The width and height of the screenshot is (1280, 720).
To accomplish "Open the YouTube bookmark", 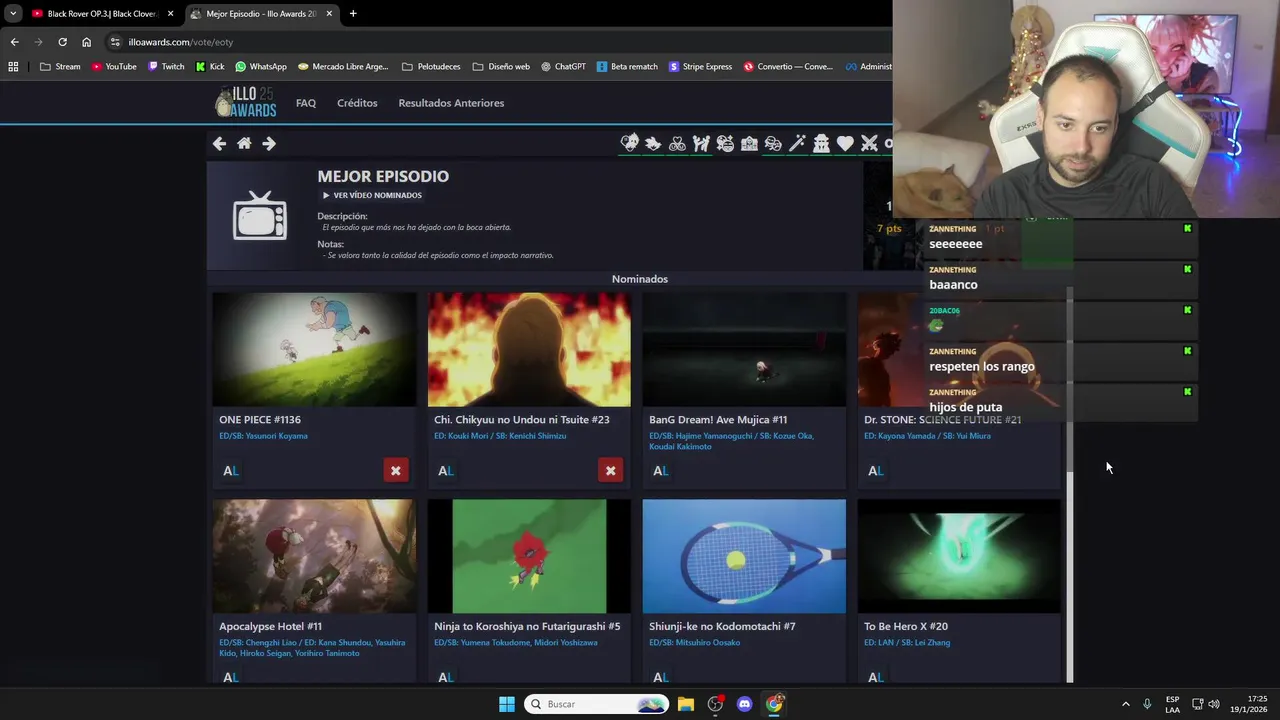I will click(x=114, y=67).
